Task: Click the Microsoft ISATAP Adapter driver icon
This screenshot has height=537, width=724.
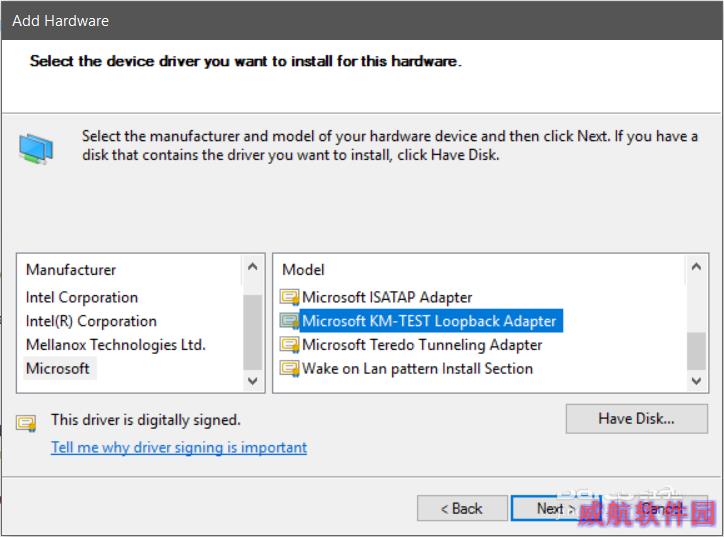Action: (x=290, y=297)
